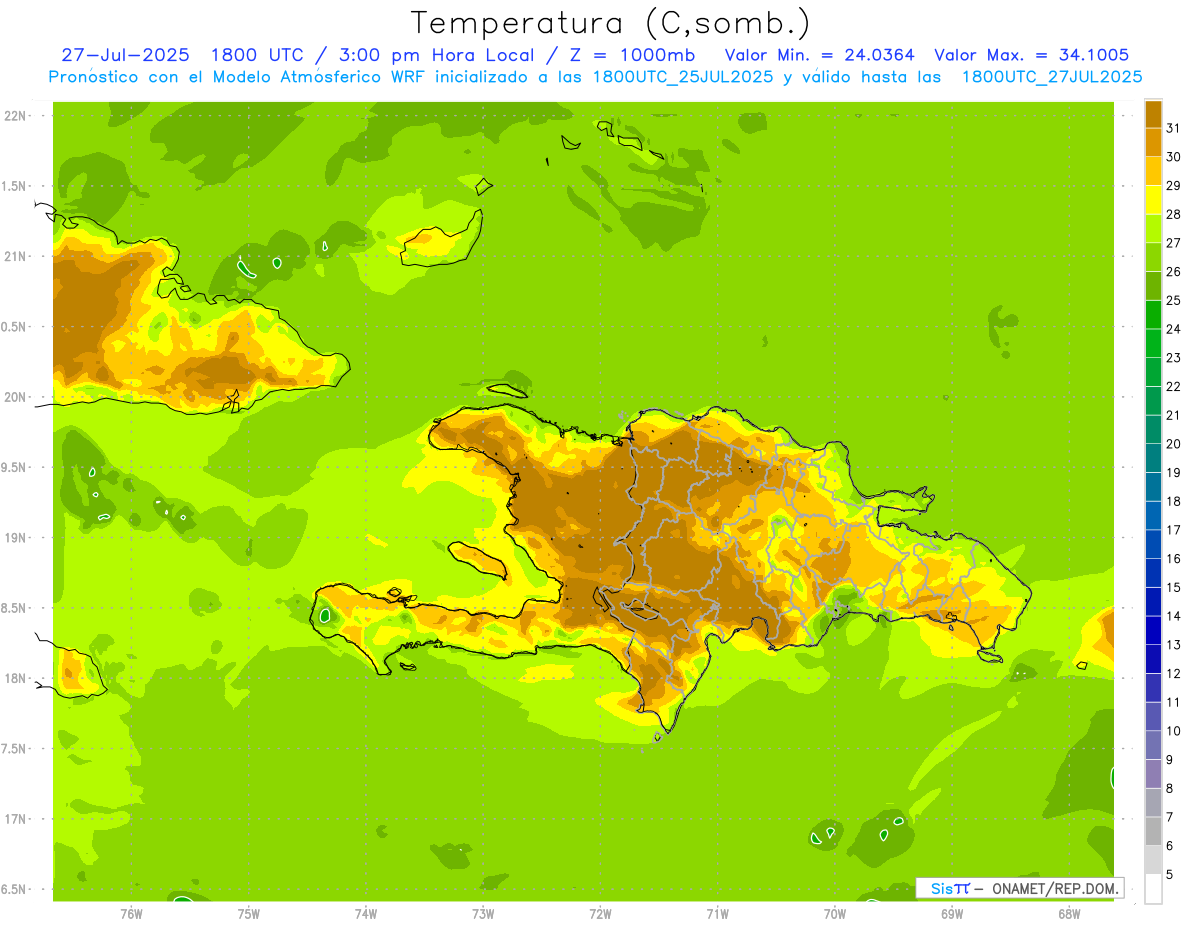Click the legend value "12"

(1174, 674)
